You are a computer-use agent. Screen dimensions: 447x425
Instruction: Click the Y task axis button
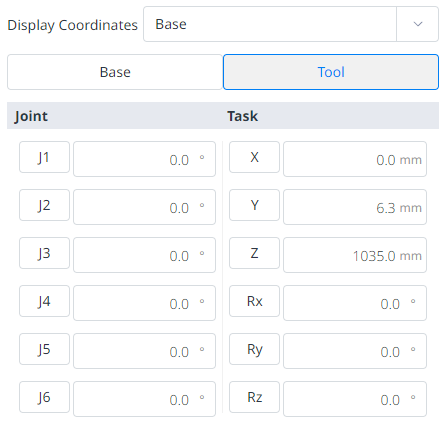pyautogui.click(x=254, y=205)
